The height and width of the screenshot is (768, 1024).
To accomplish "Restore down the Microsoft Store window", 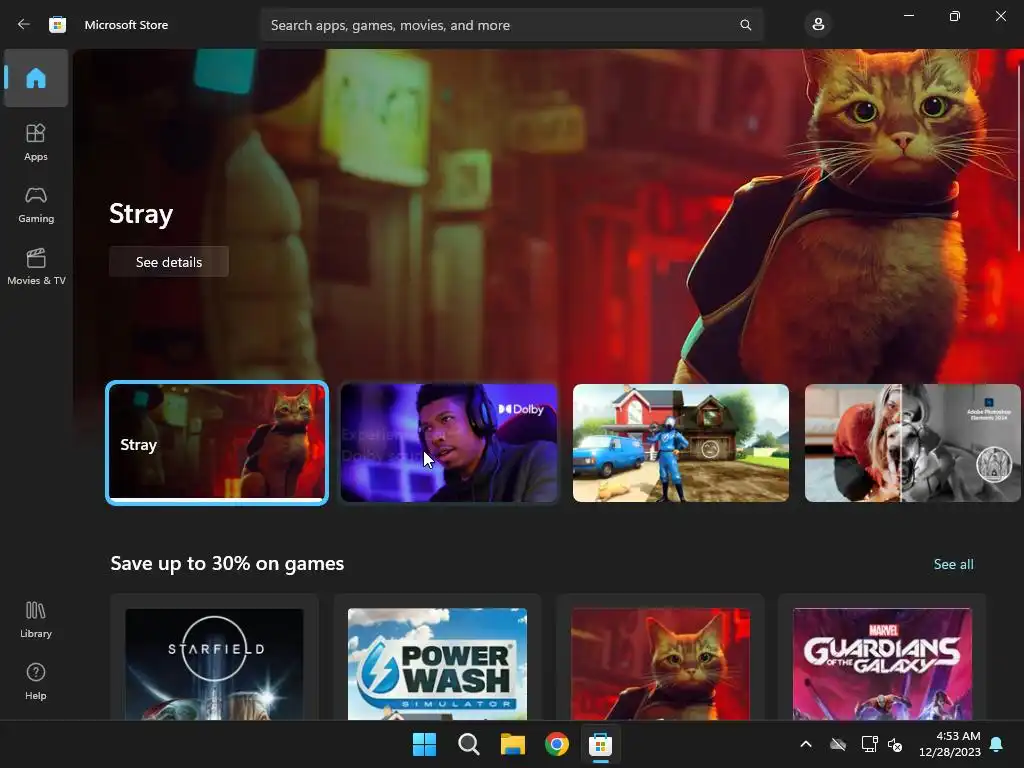I will point(954,16).
